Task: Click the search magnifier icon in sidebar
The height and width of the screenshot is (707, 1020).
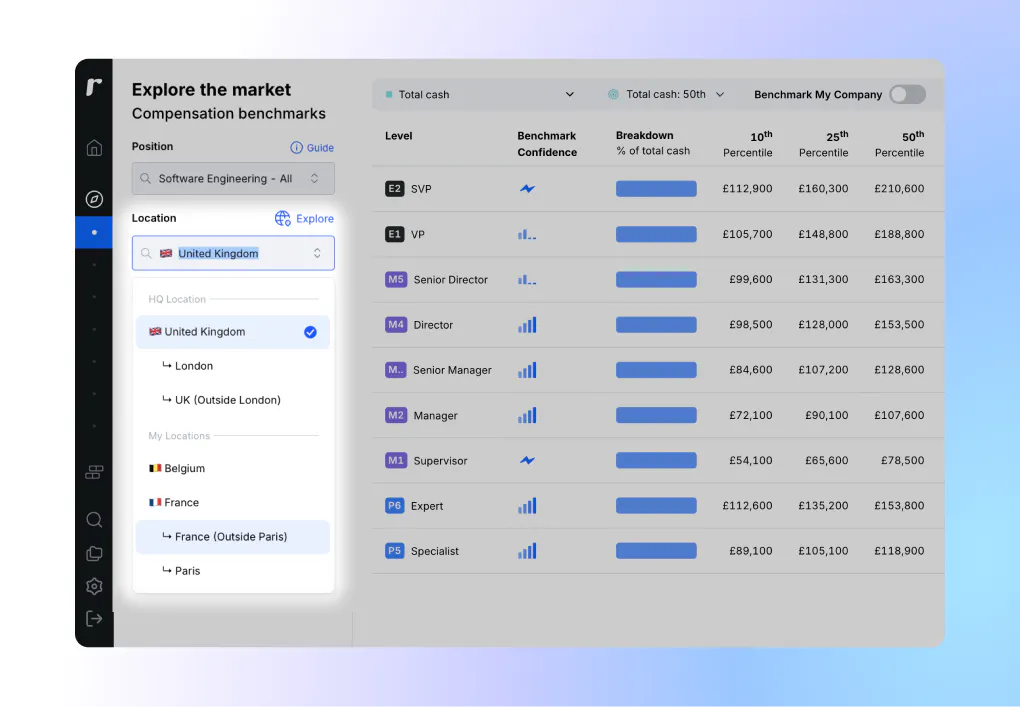Action: (94, 520)
